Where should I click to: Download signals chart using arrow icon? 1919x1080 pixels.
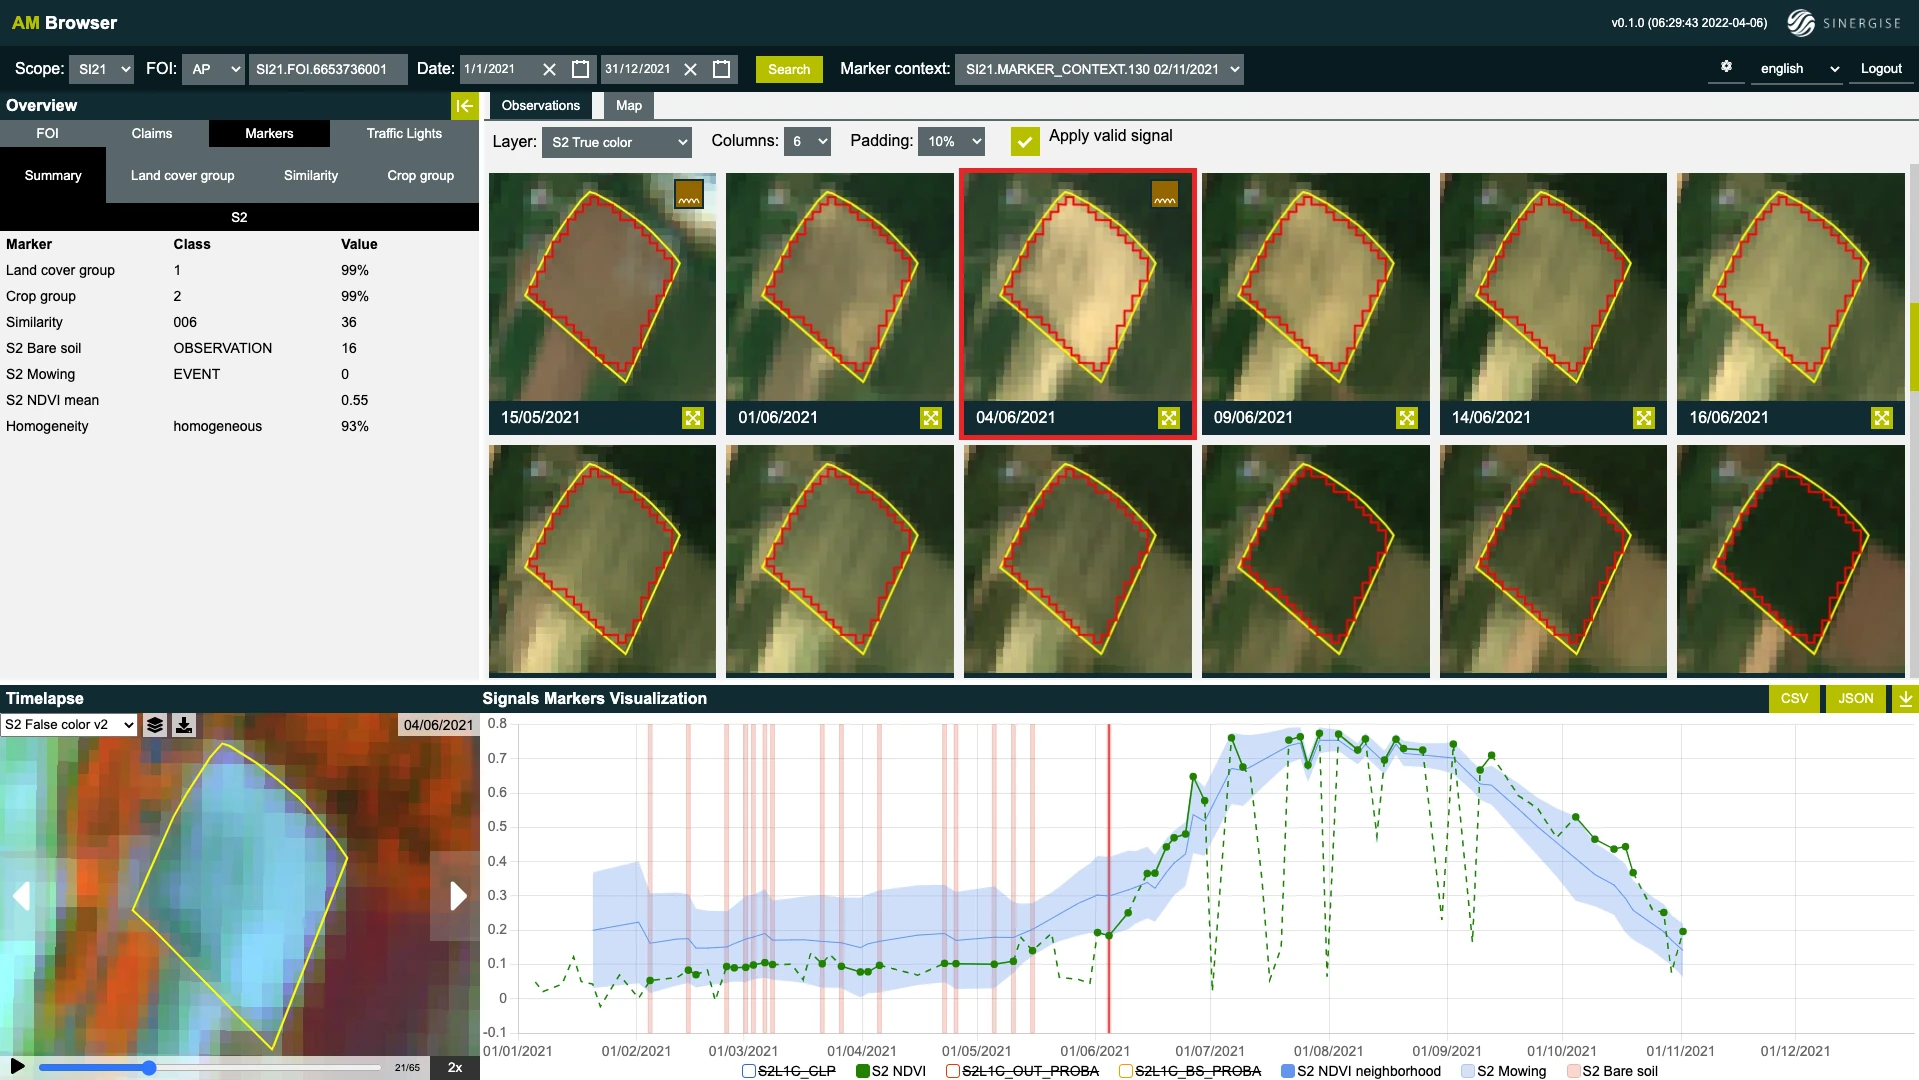tap(1905, 699)
